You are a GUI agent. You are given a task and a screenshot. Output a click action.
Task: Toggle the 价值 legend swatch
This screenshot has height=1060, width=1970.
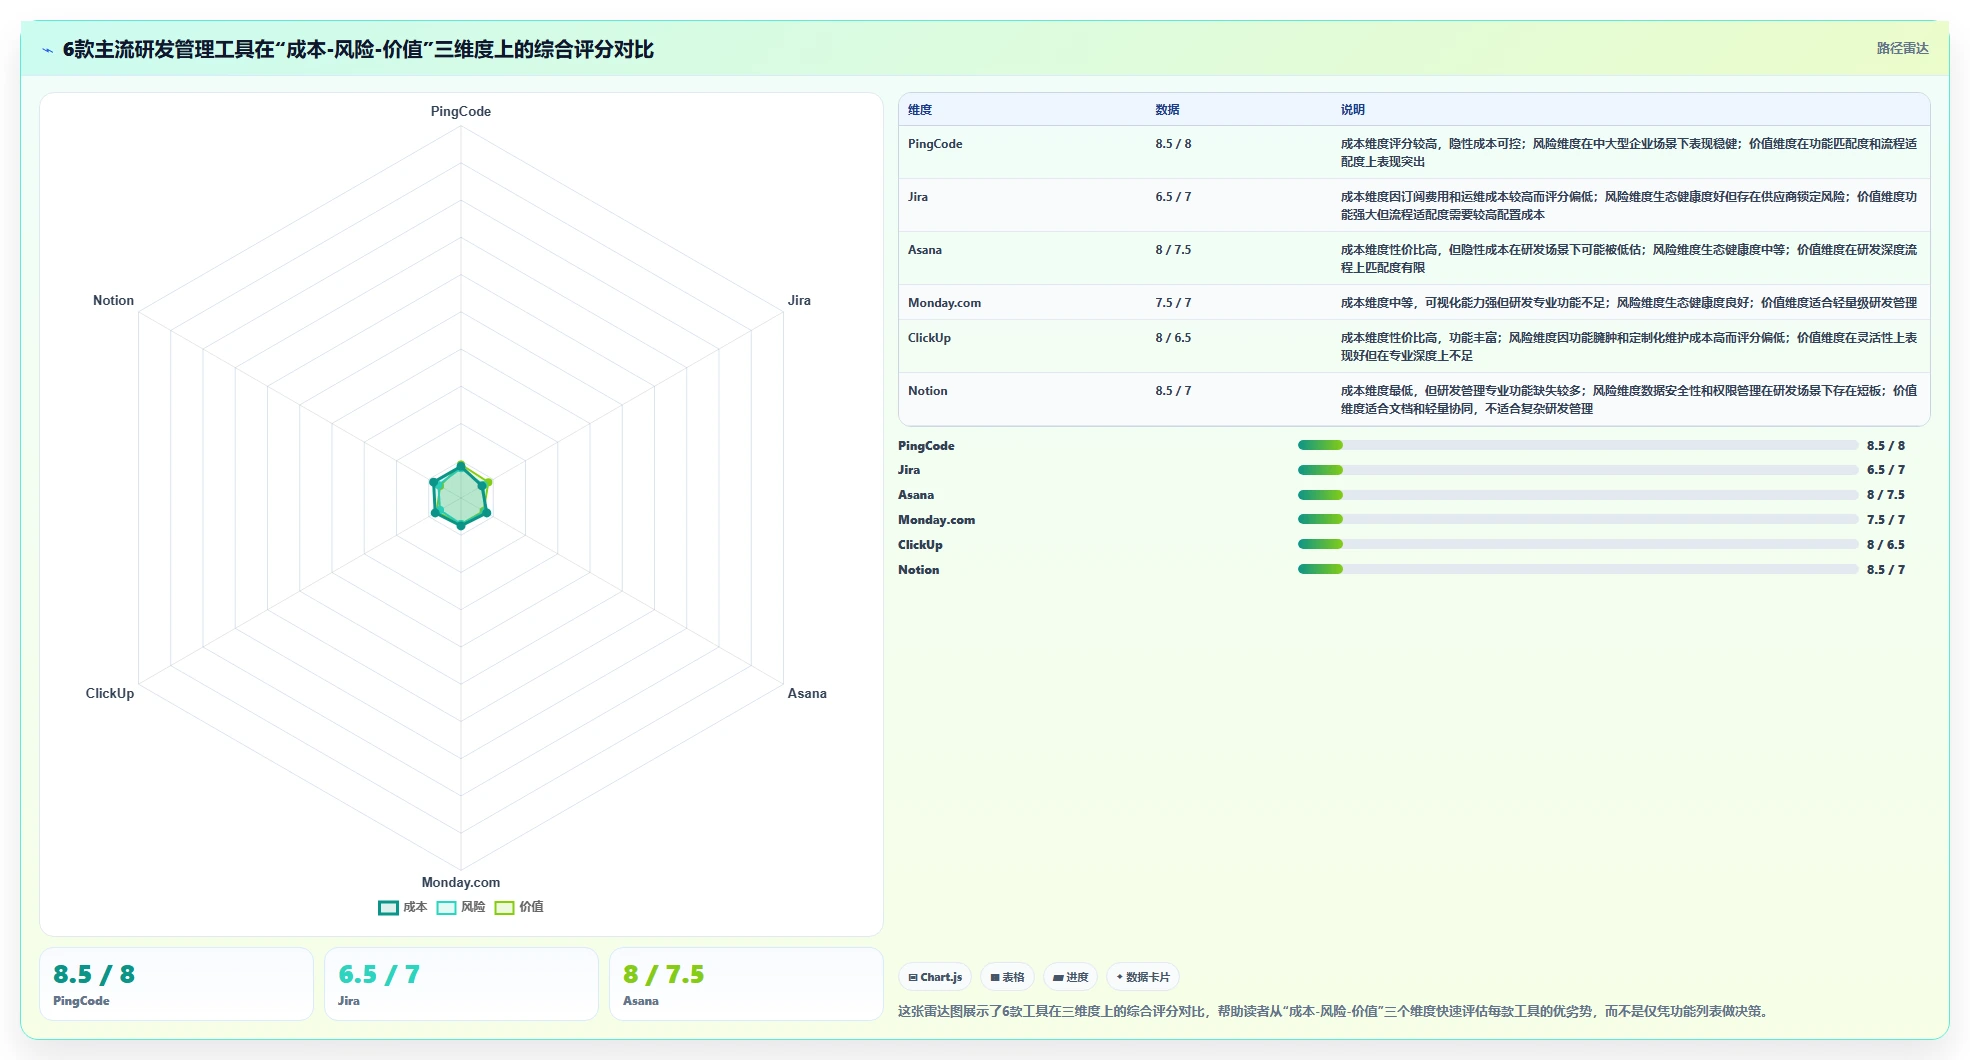tap(504, 908)
